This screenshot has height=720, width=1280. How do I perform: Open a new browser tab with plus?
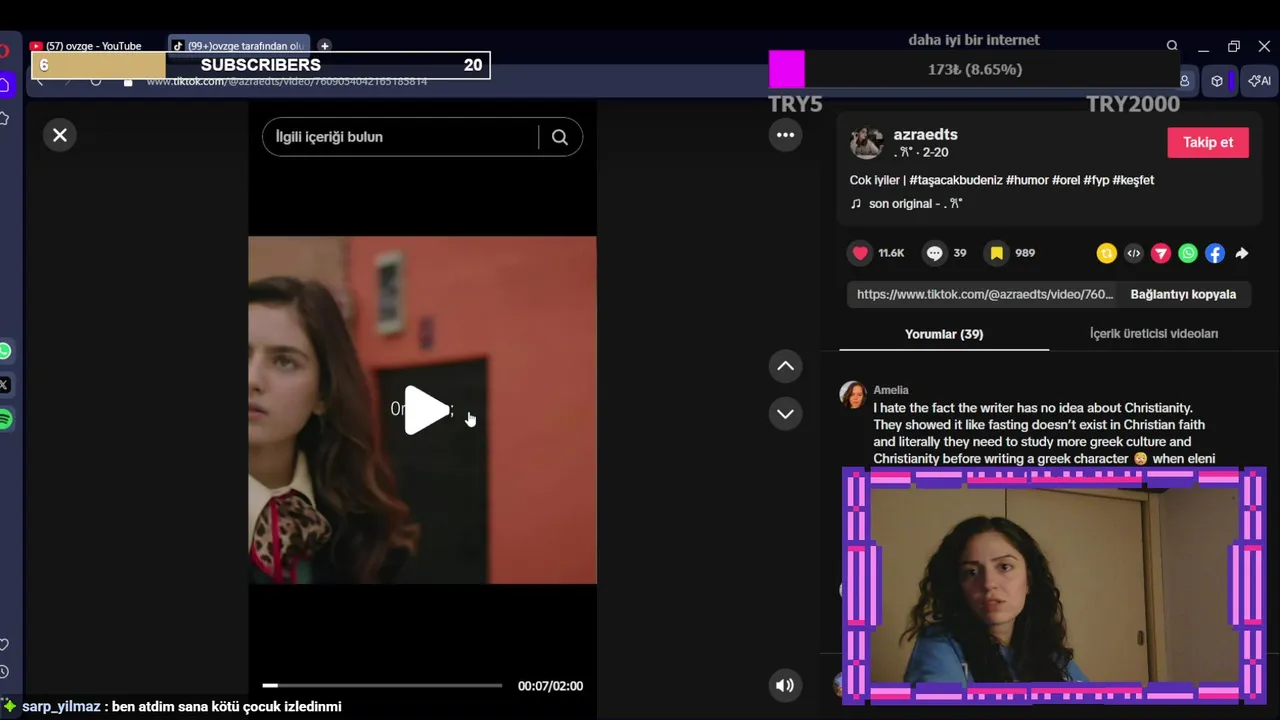tap(324, 46)
